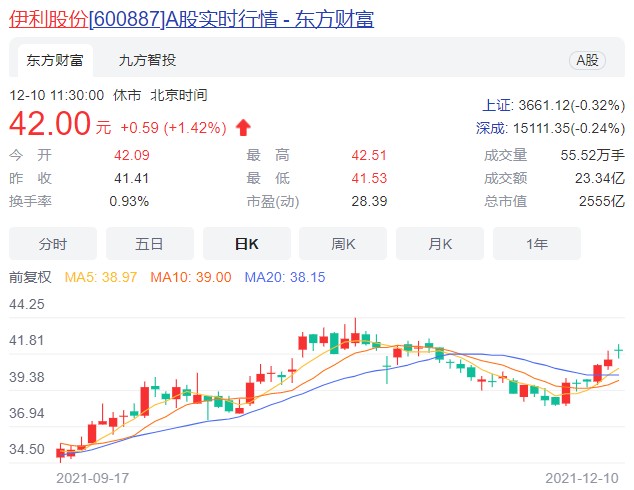Click the first candlestick above 2021-09-17
This screenshot has width=634, height=490.
[60, 453]
